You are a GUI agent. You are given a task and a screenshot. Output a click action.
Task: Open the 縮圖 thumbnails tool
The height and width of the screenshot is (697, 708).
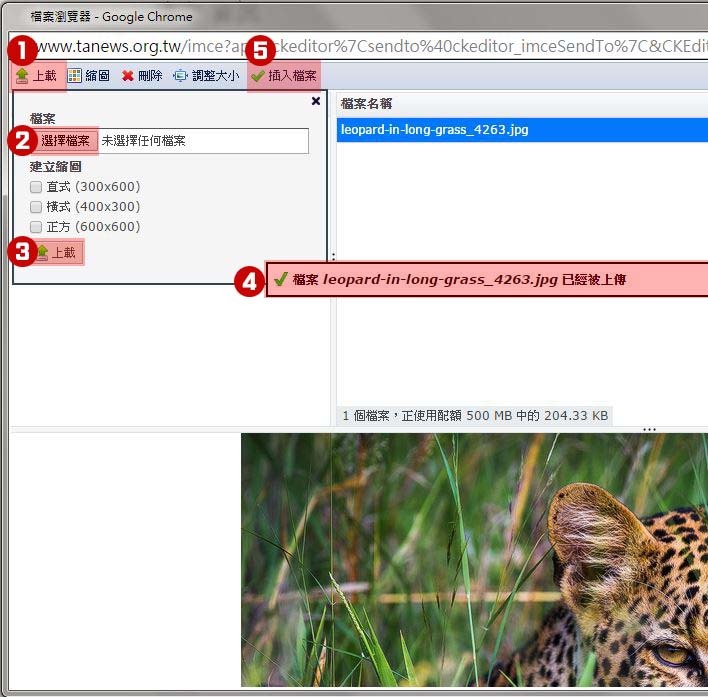click(88, 76)
